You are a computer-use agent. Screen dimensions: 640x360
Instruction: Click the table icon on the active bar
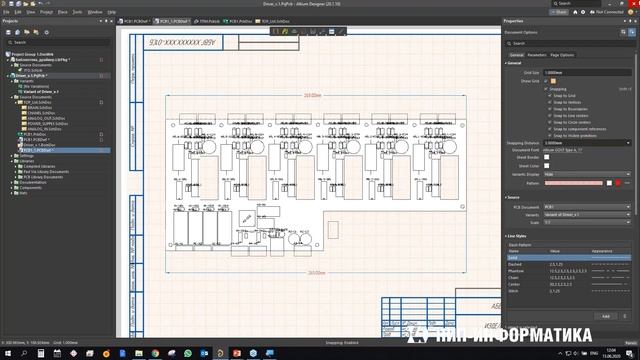(x=331, y=31)
